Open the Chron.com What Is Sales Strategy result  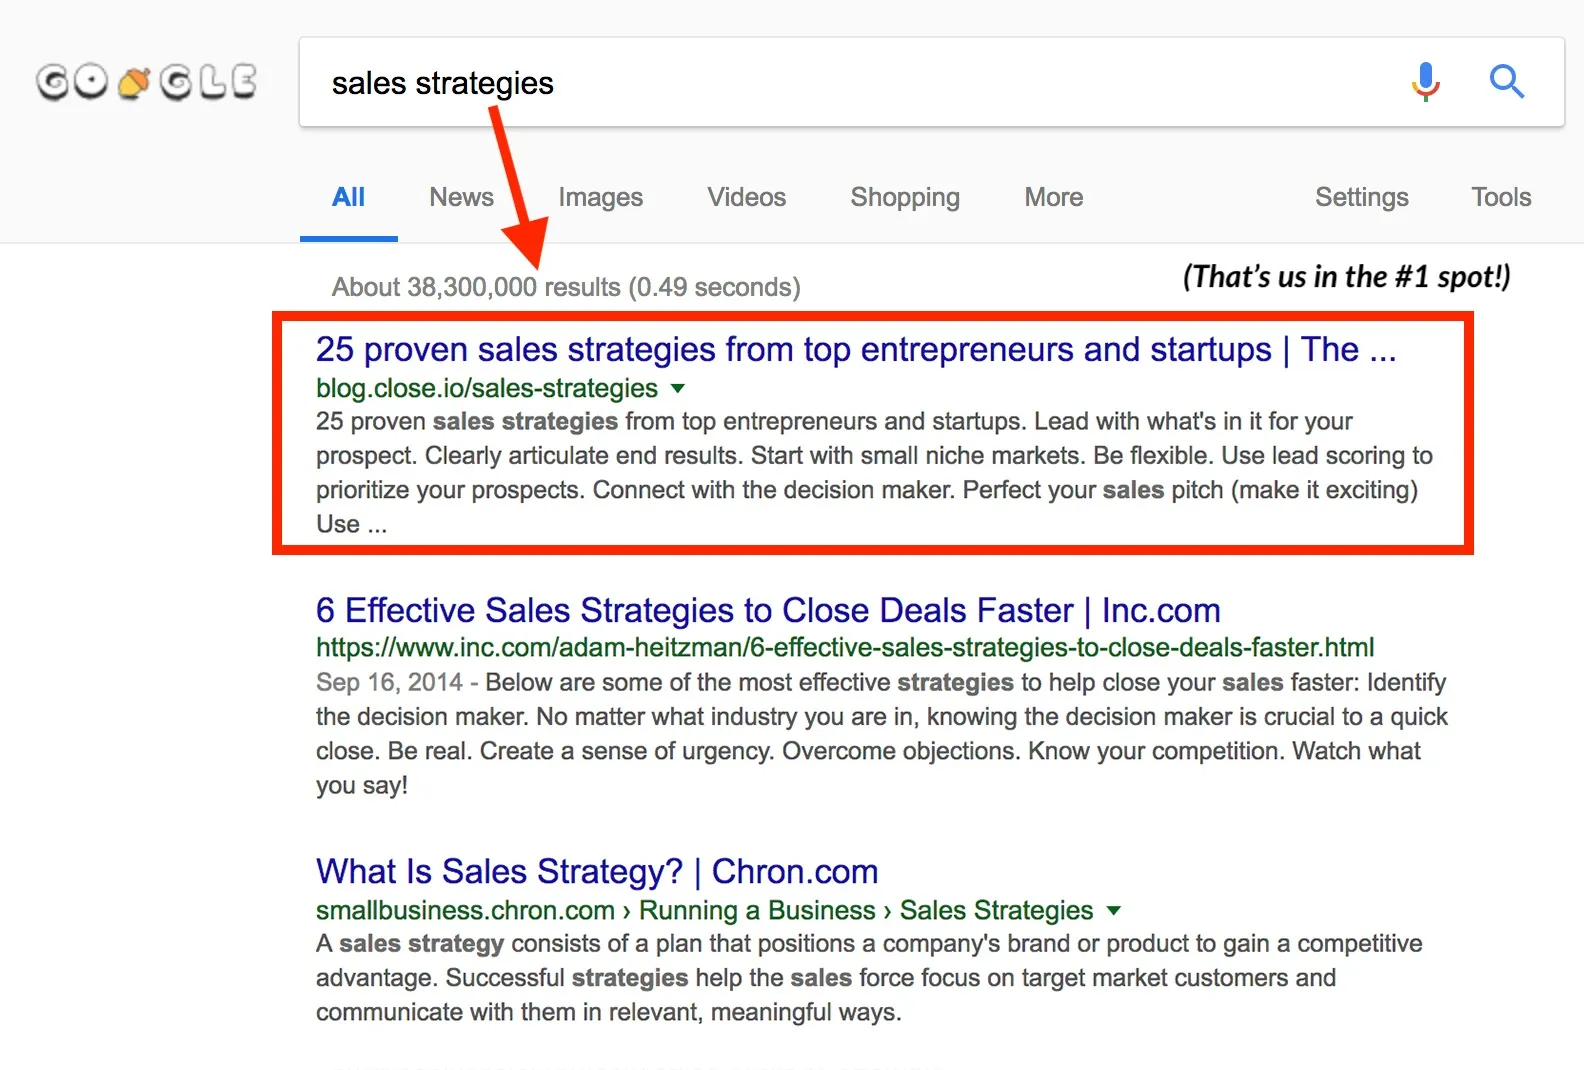(x=596, y=871)
